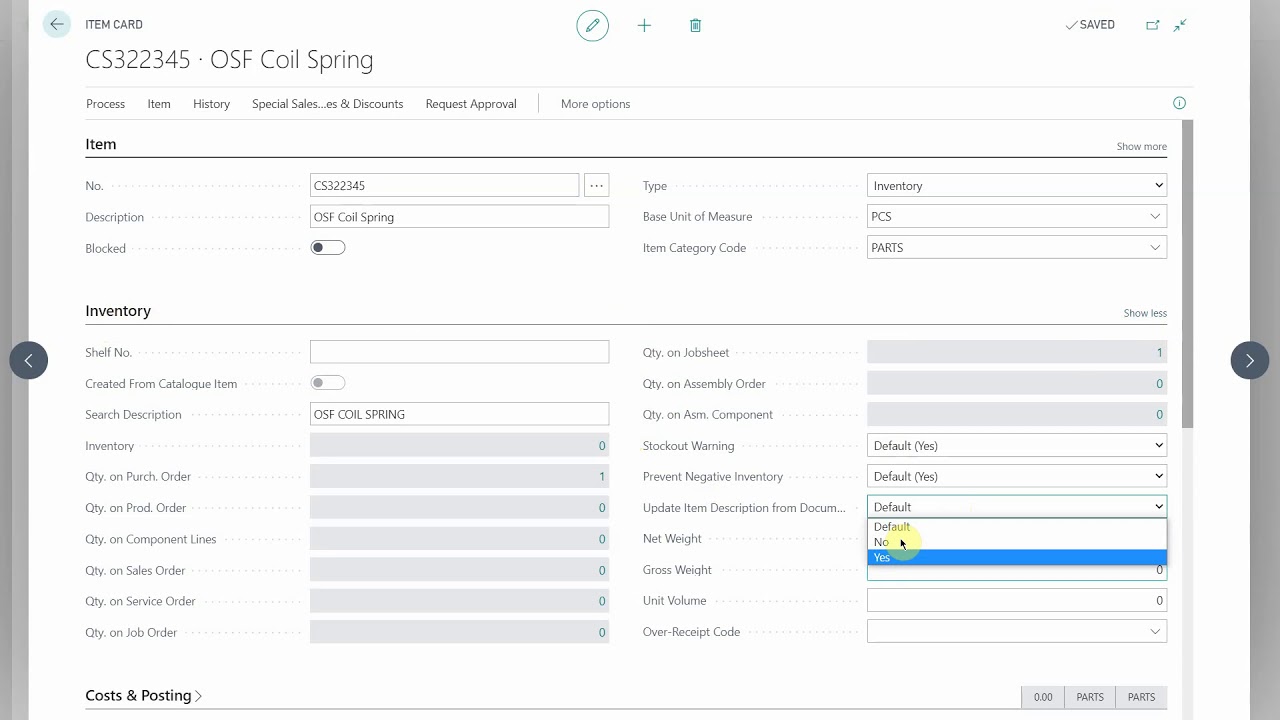Open the Item menu

pyautogui.click(x=159, y=104)
